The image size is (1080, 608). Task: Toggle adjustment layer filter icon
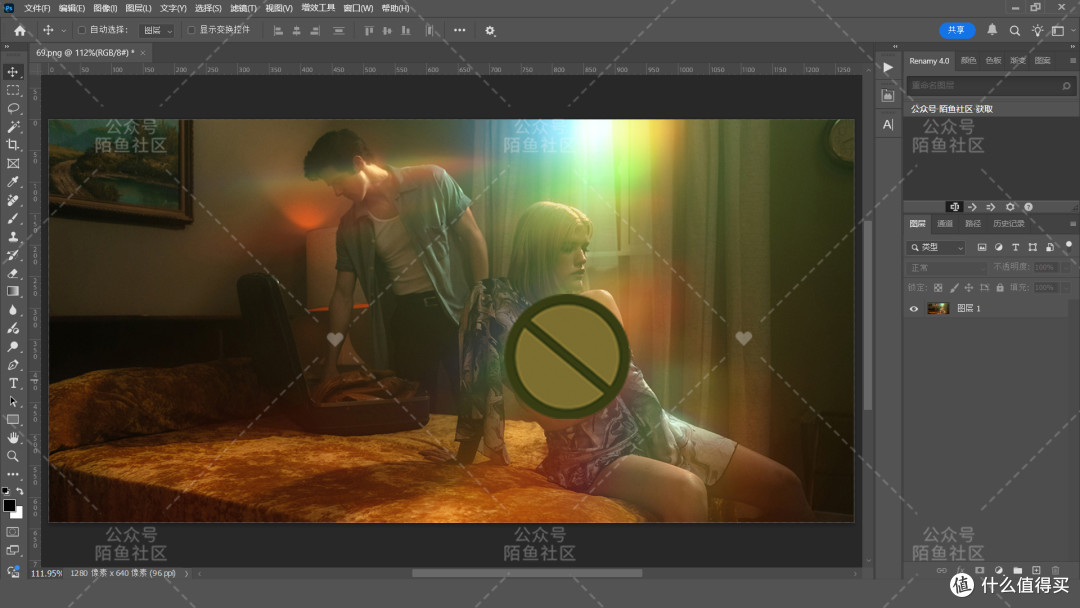coord(998,247)
